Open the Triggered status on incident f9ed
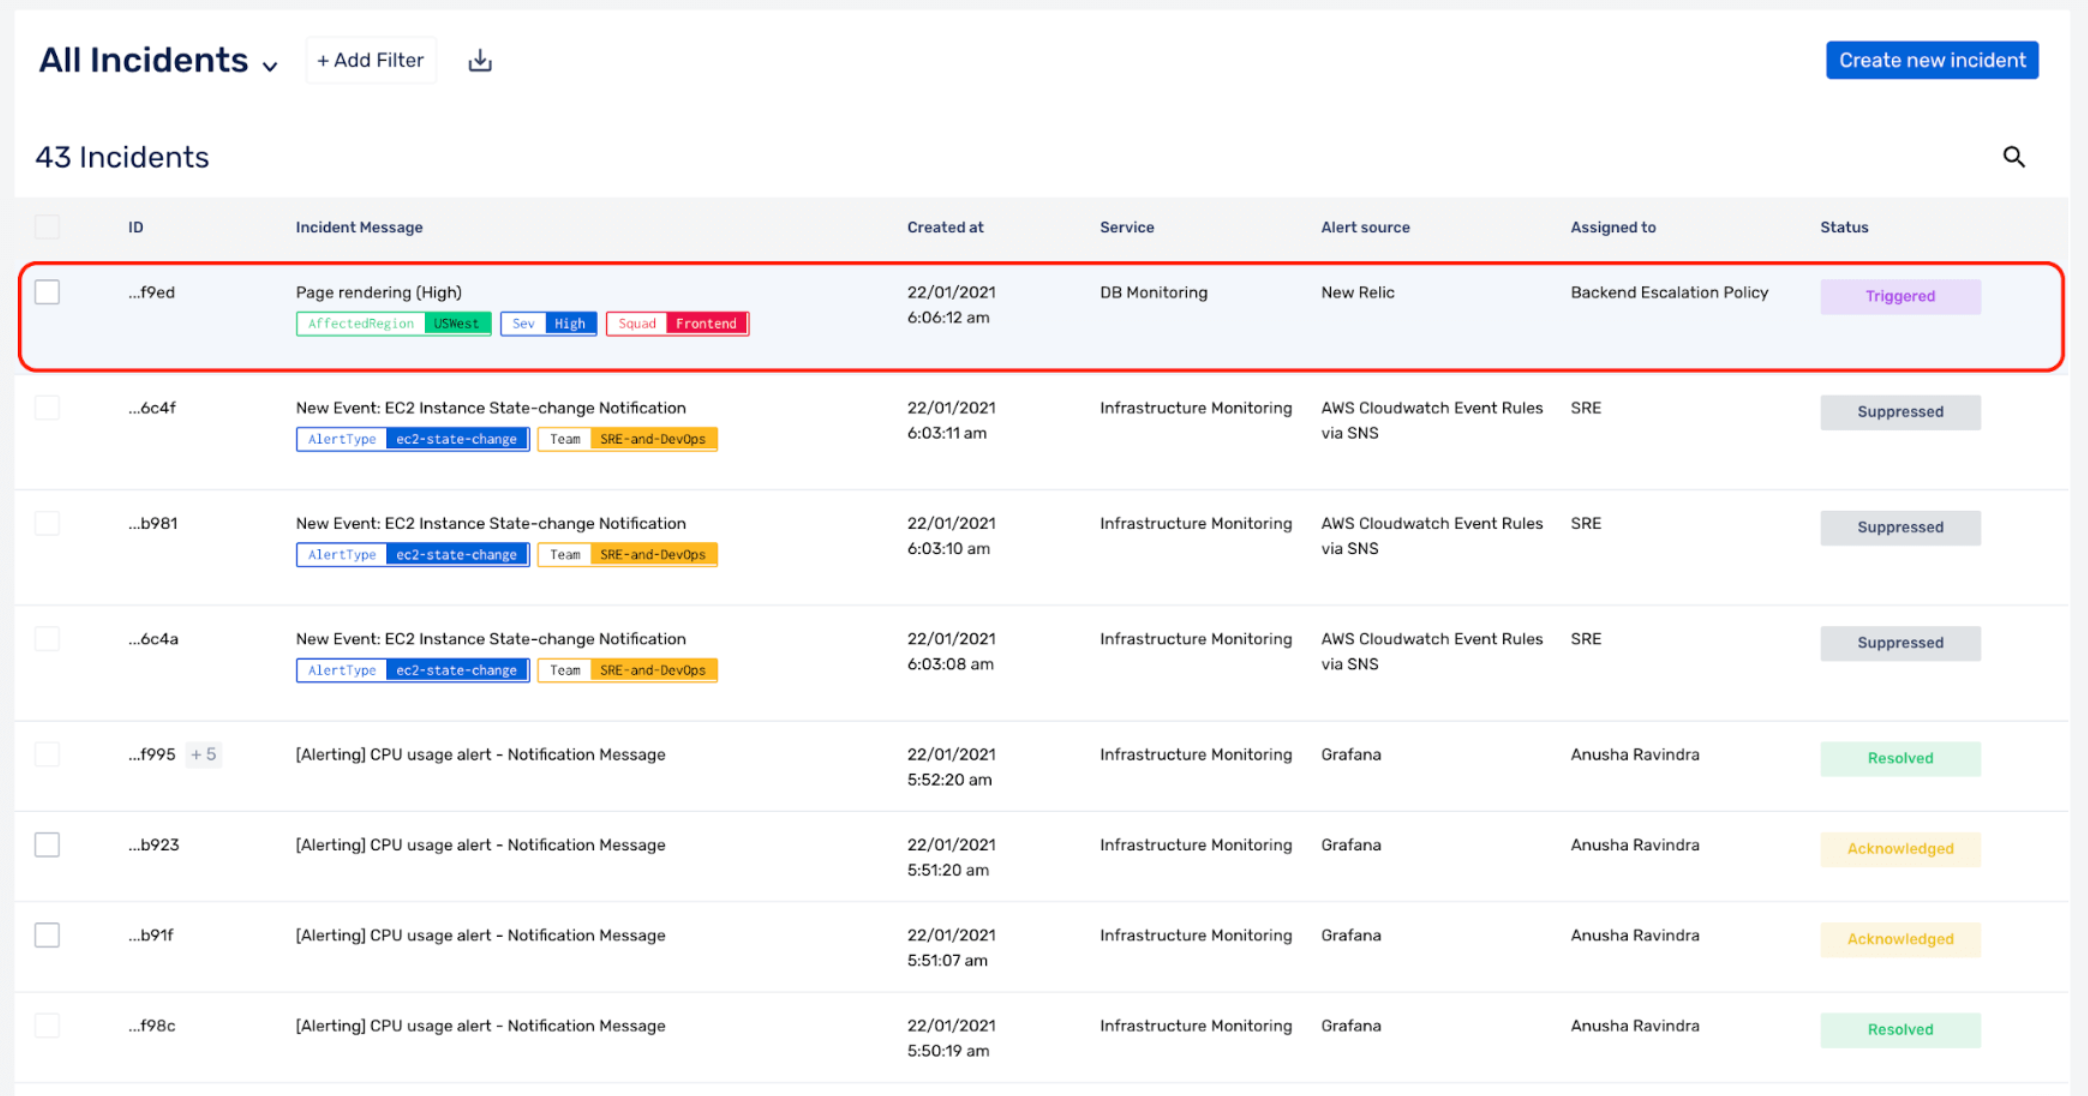This screenshot has height=1096, width=2088. tap(1900, 297)
